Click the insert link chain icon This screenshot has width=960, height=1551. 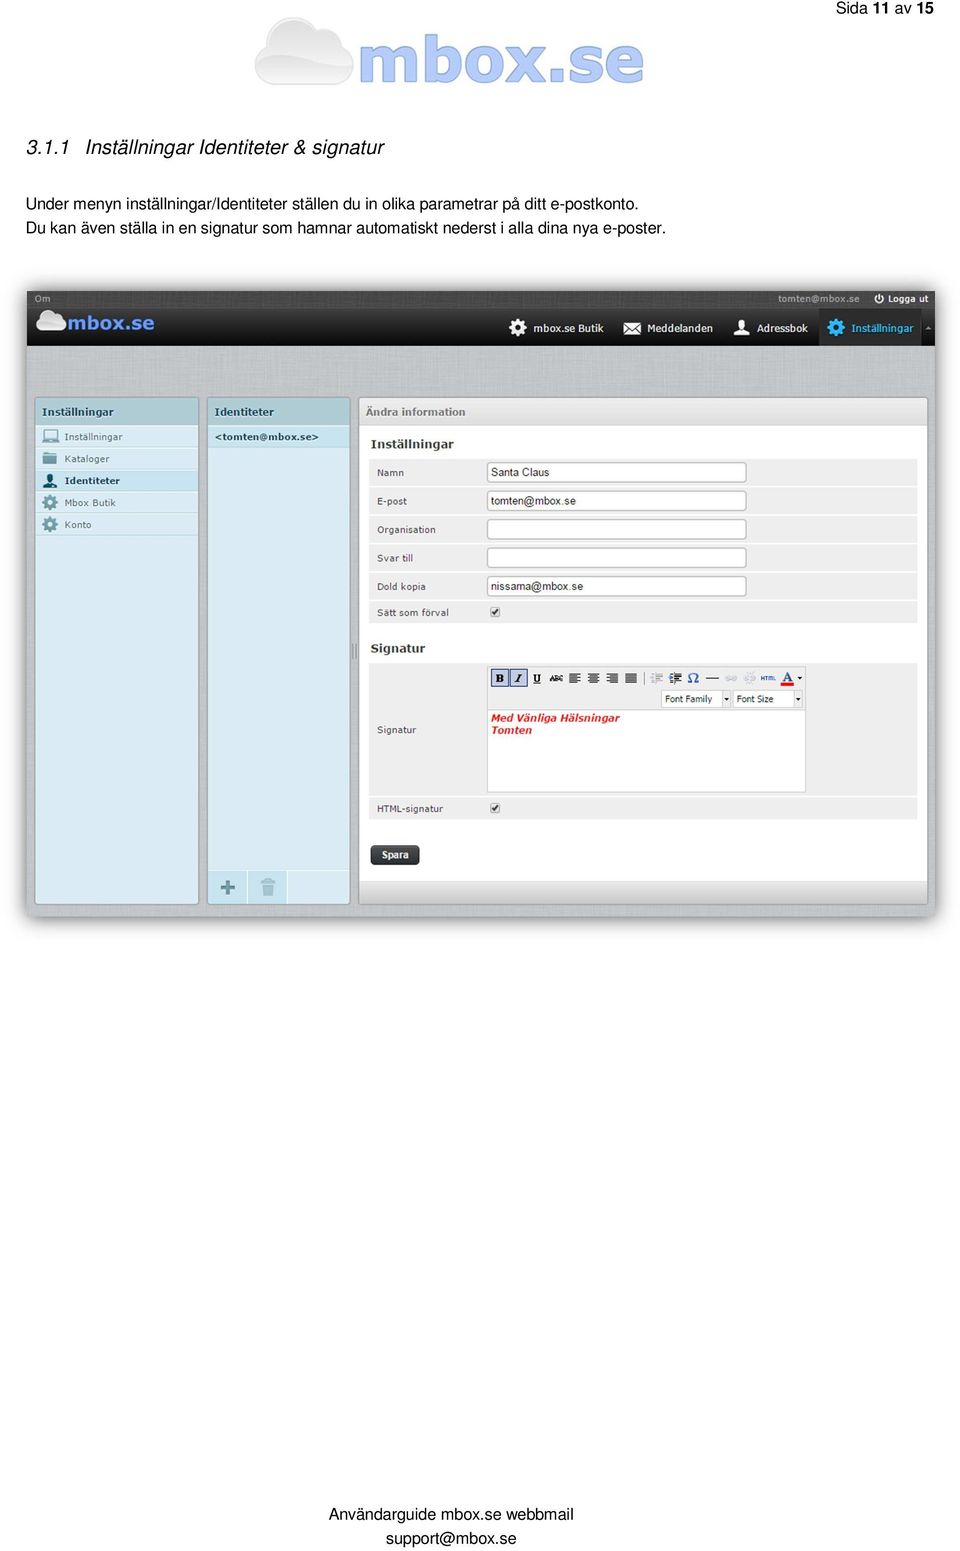[731, 678]
